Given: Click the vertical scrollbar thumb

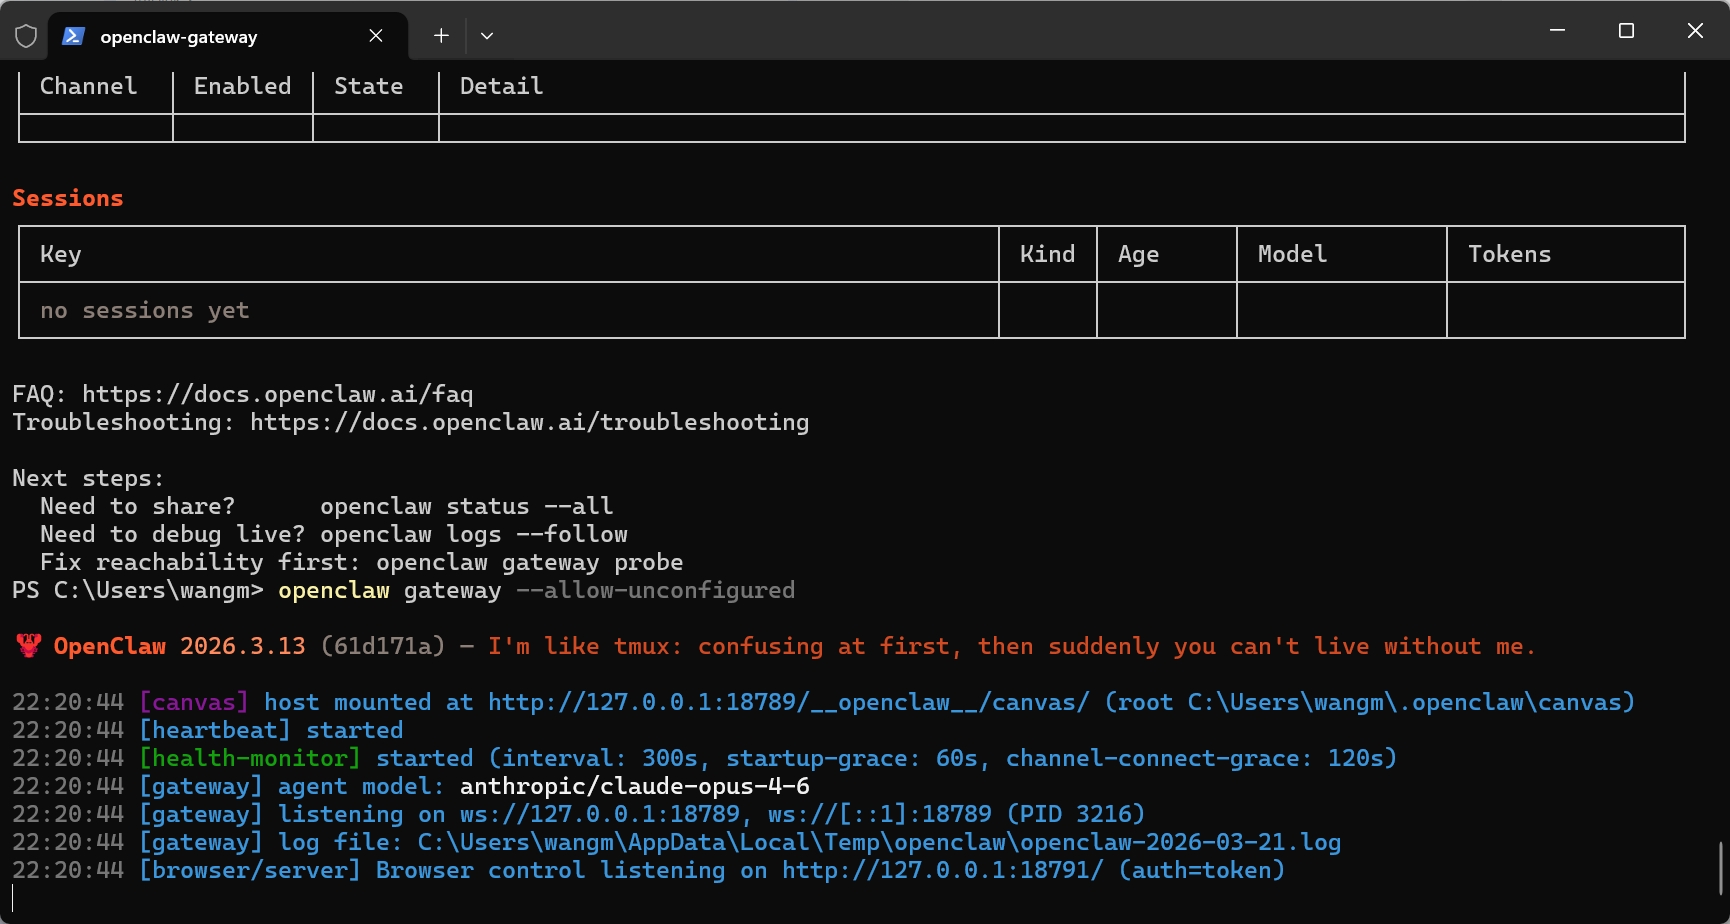Looking at the screenshot, I should (x=1720, y=868).
